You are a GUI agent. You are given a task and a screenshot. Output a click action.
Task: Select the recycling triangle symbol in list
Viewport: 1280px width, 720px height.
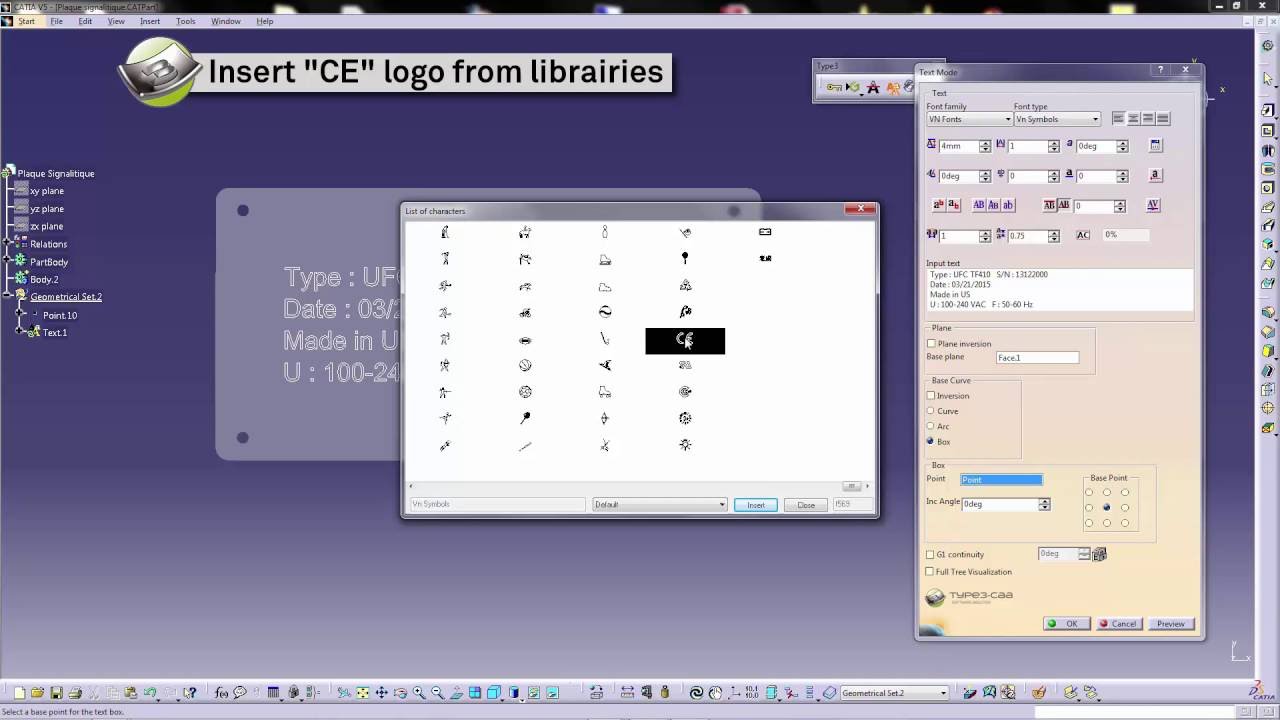[685, 285]
